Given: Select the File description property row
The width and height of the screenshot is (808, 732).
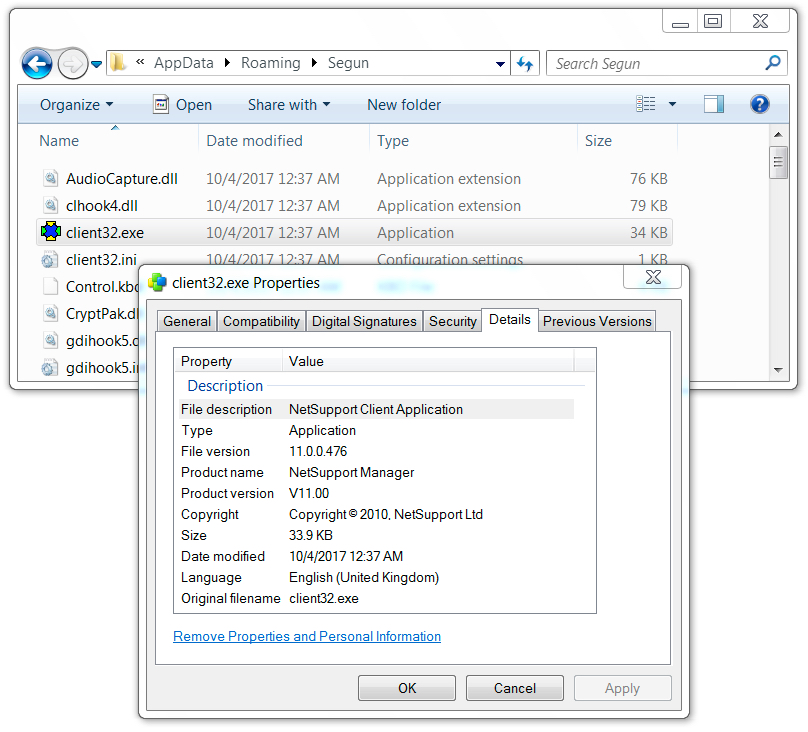Looking at the screenshot, I should 377,410.
